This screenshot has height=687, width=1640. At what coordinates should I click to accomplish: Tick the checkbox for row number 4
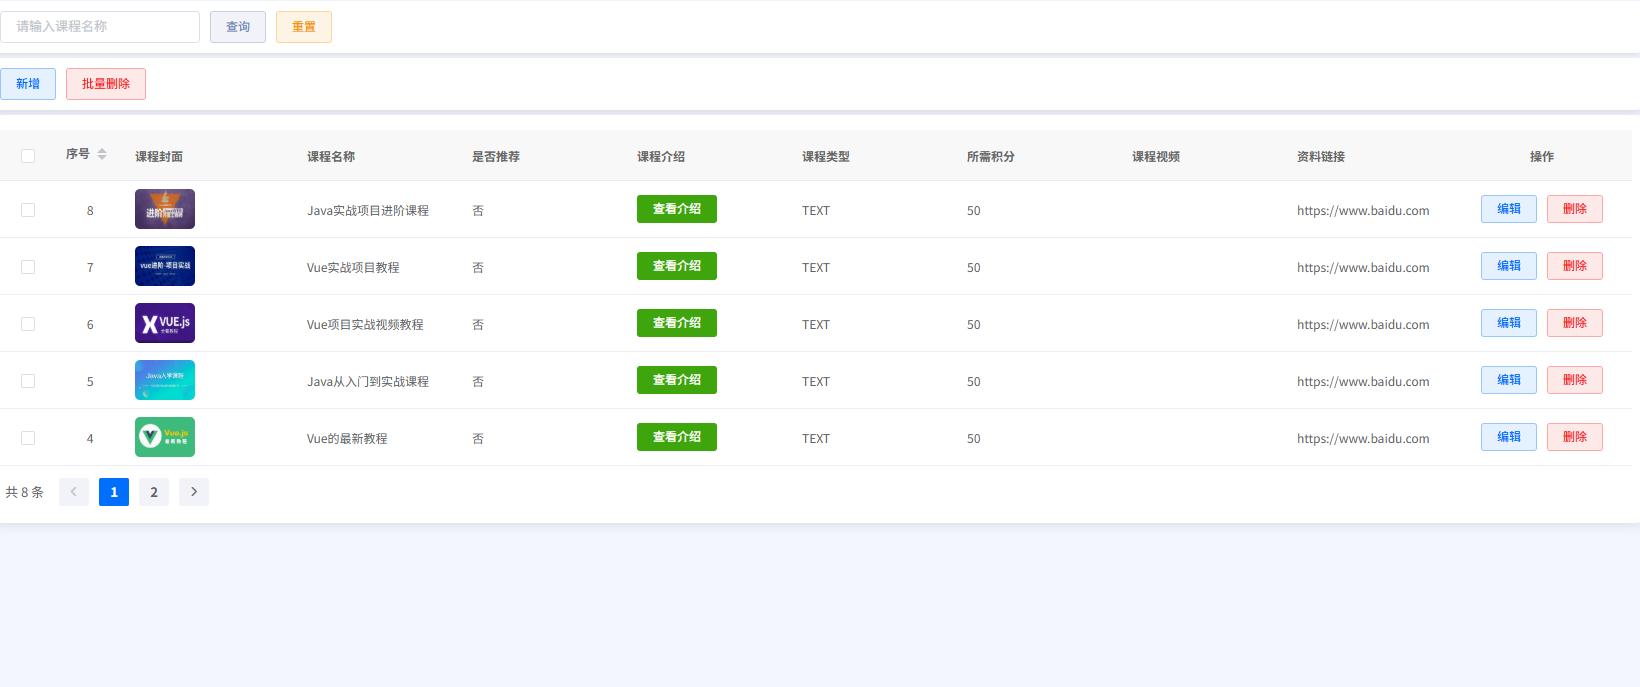click(28, 438)
